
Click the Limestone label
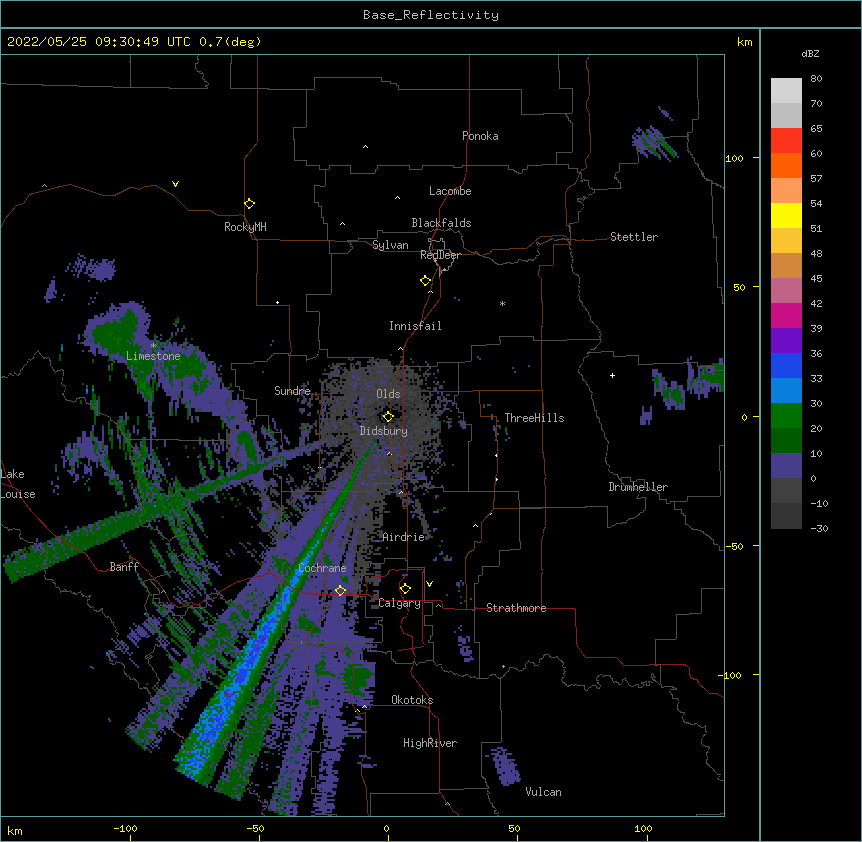(x=153, y=356)
